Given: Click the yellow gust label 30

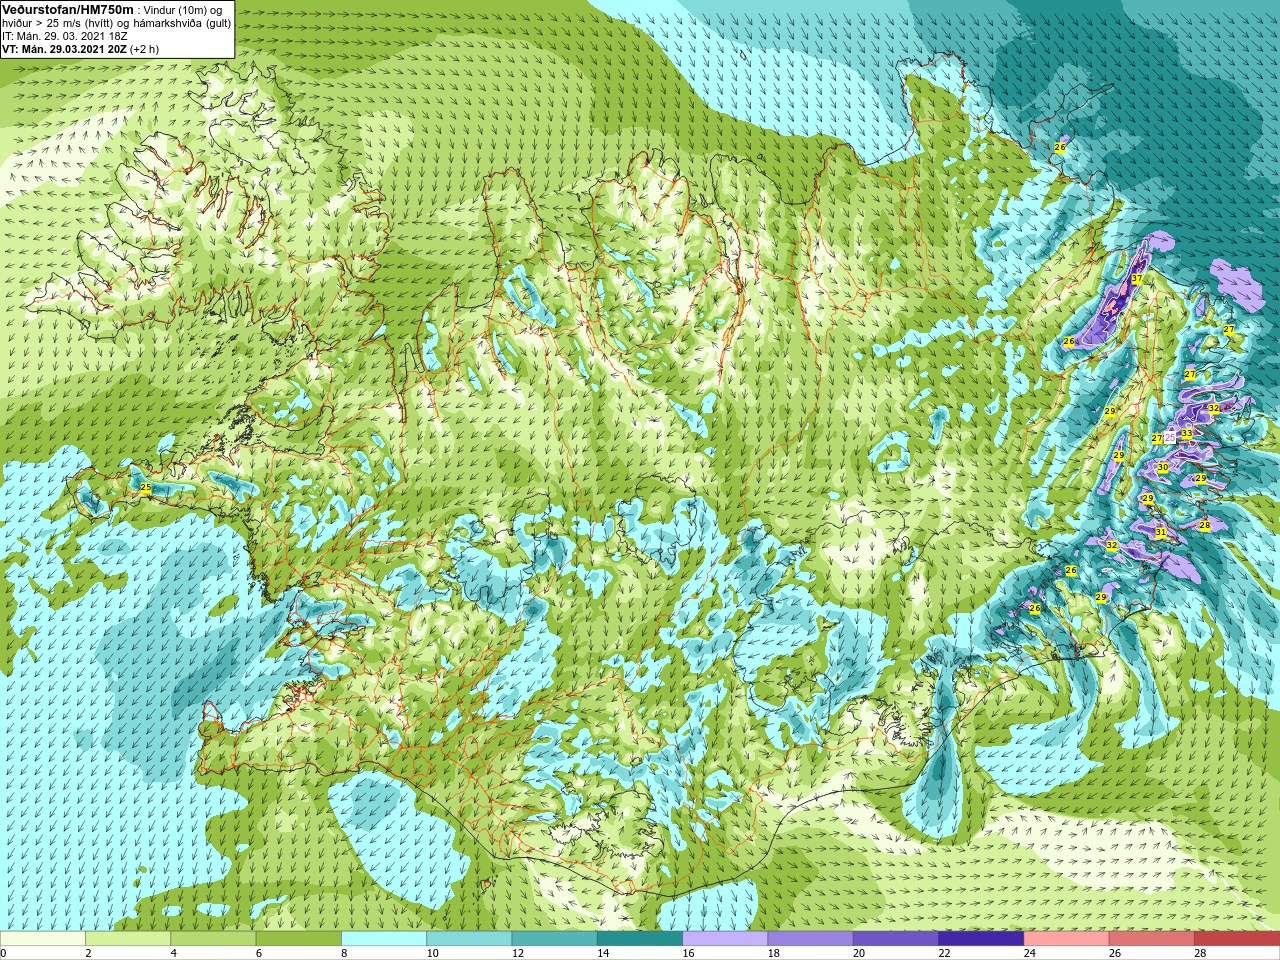Looking at the screenshot, I should coord(1162,467).
